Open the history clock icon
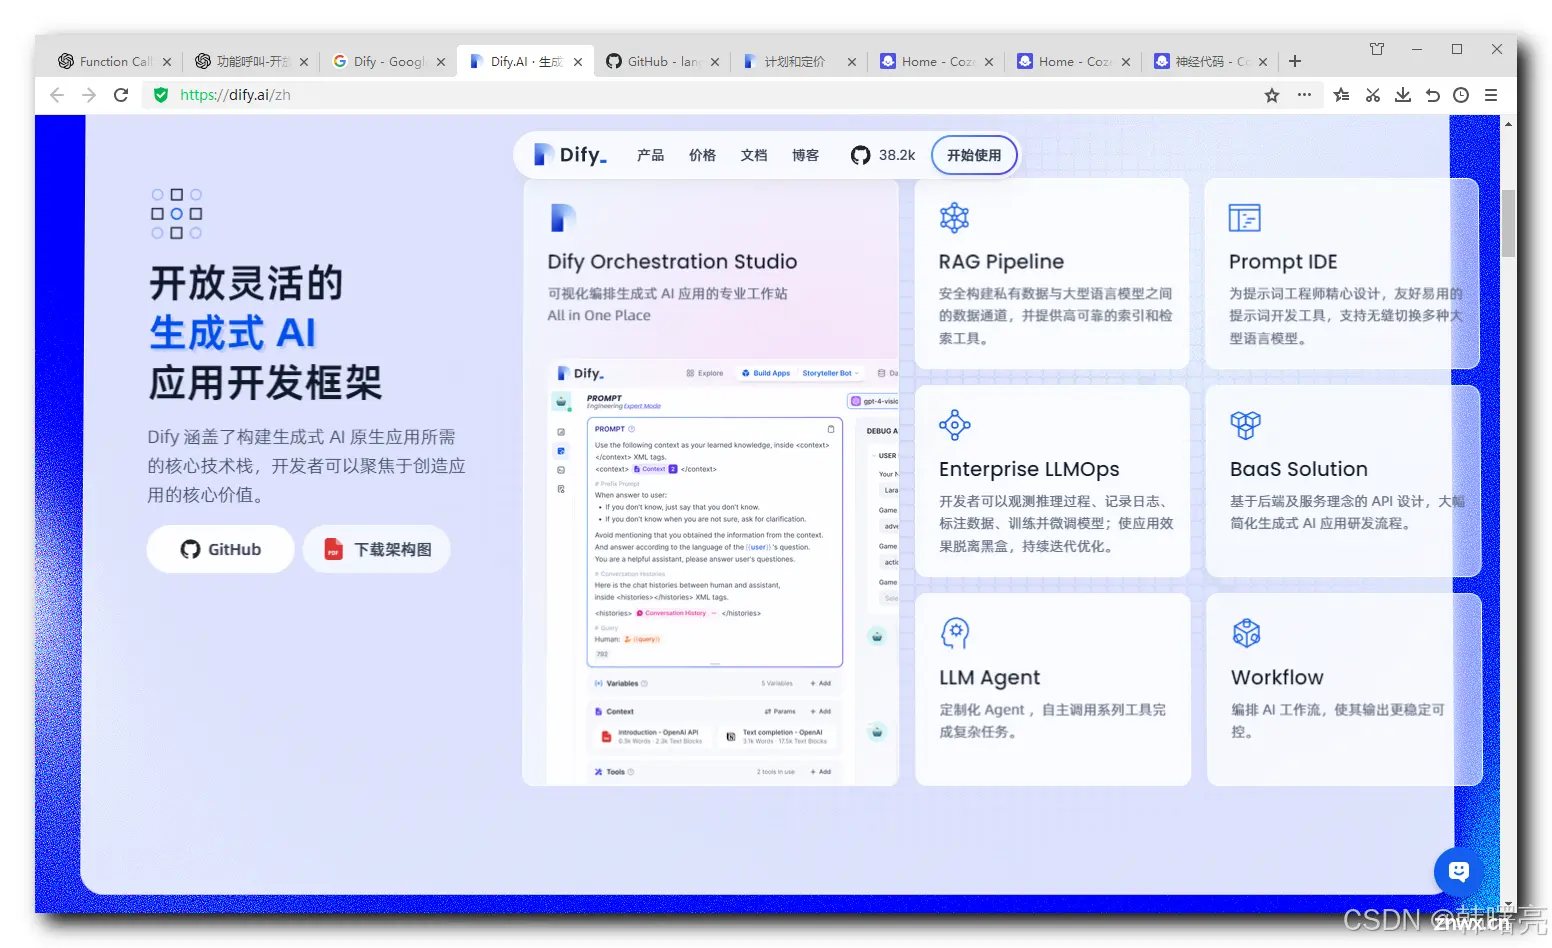 [x=1461, y=95]
